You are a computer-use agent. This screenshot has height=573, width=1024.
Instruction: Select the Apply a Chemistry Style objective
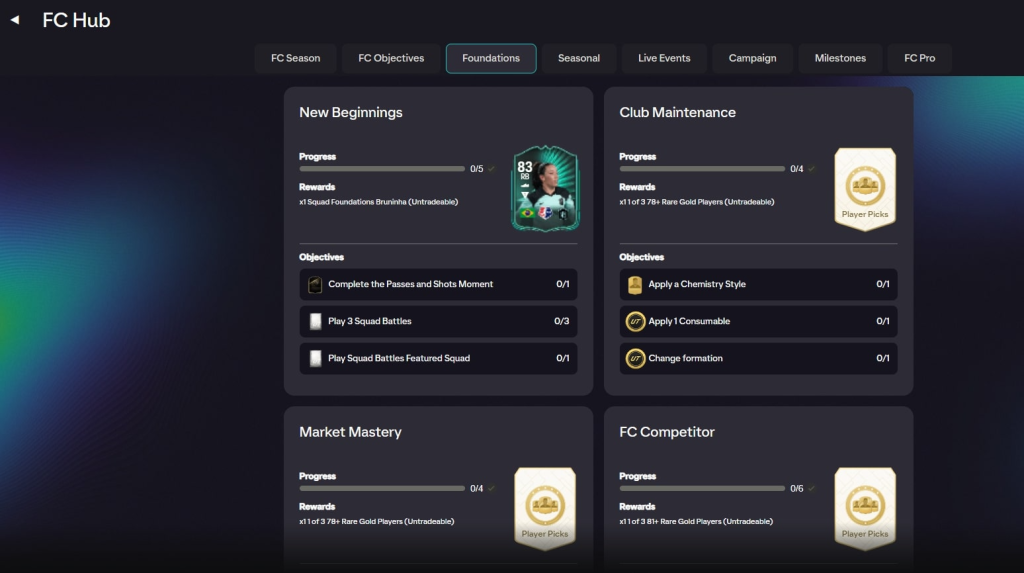758,284
